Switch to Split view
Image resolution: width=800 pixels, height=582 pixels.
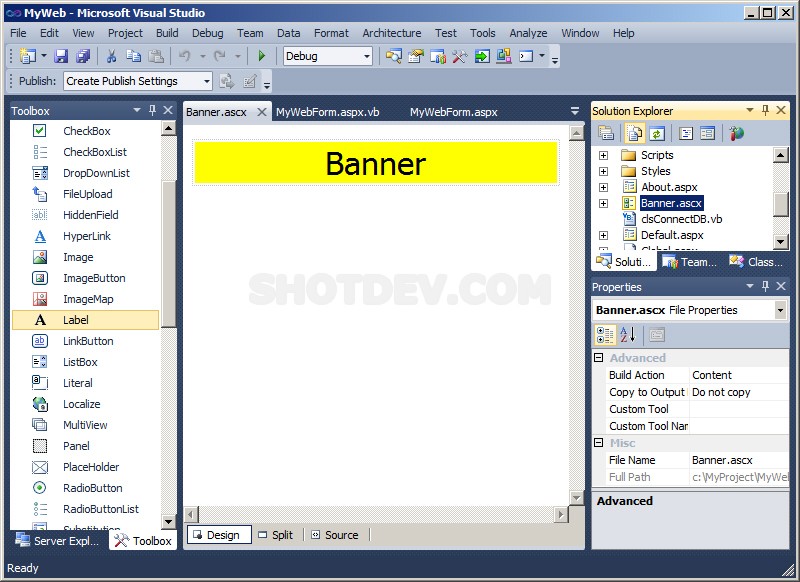point(276,535)
